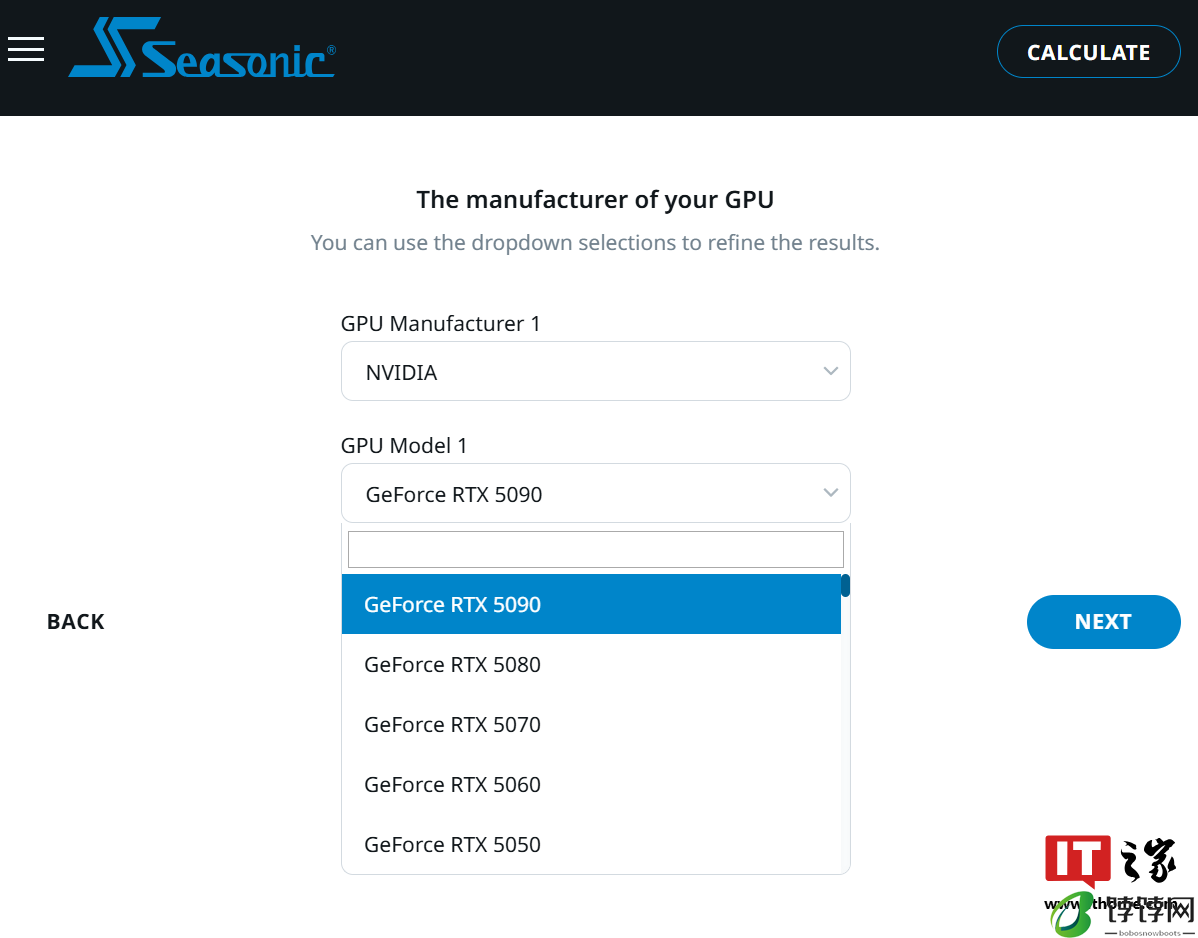Go to the NEXT step
The width and height of the screenshot is (1198, 938).
click(x=1103, y=622)
